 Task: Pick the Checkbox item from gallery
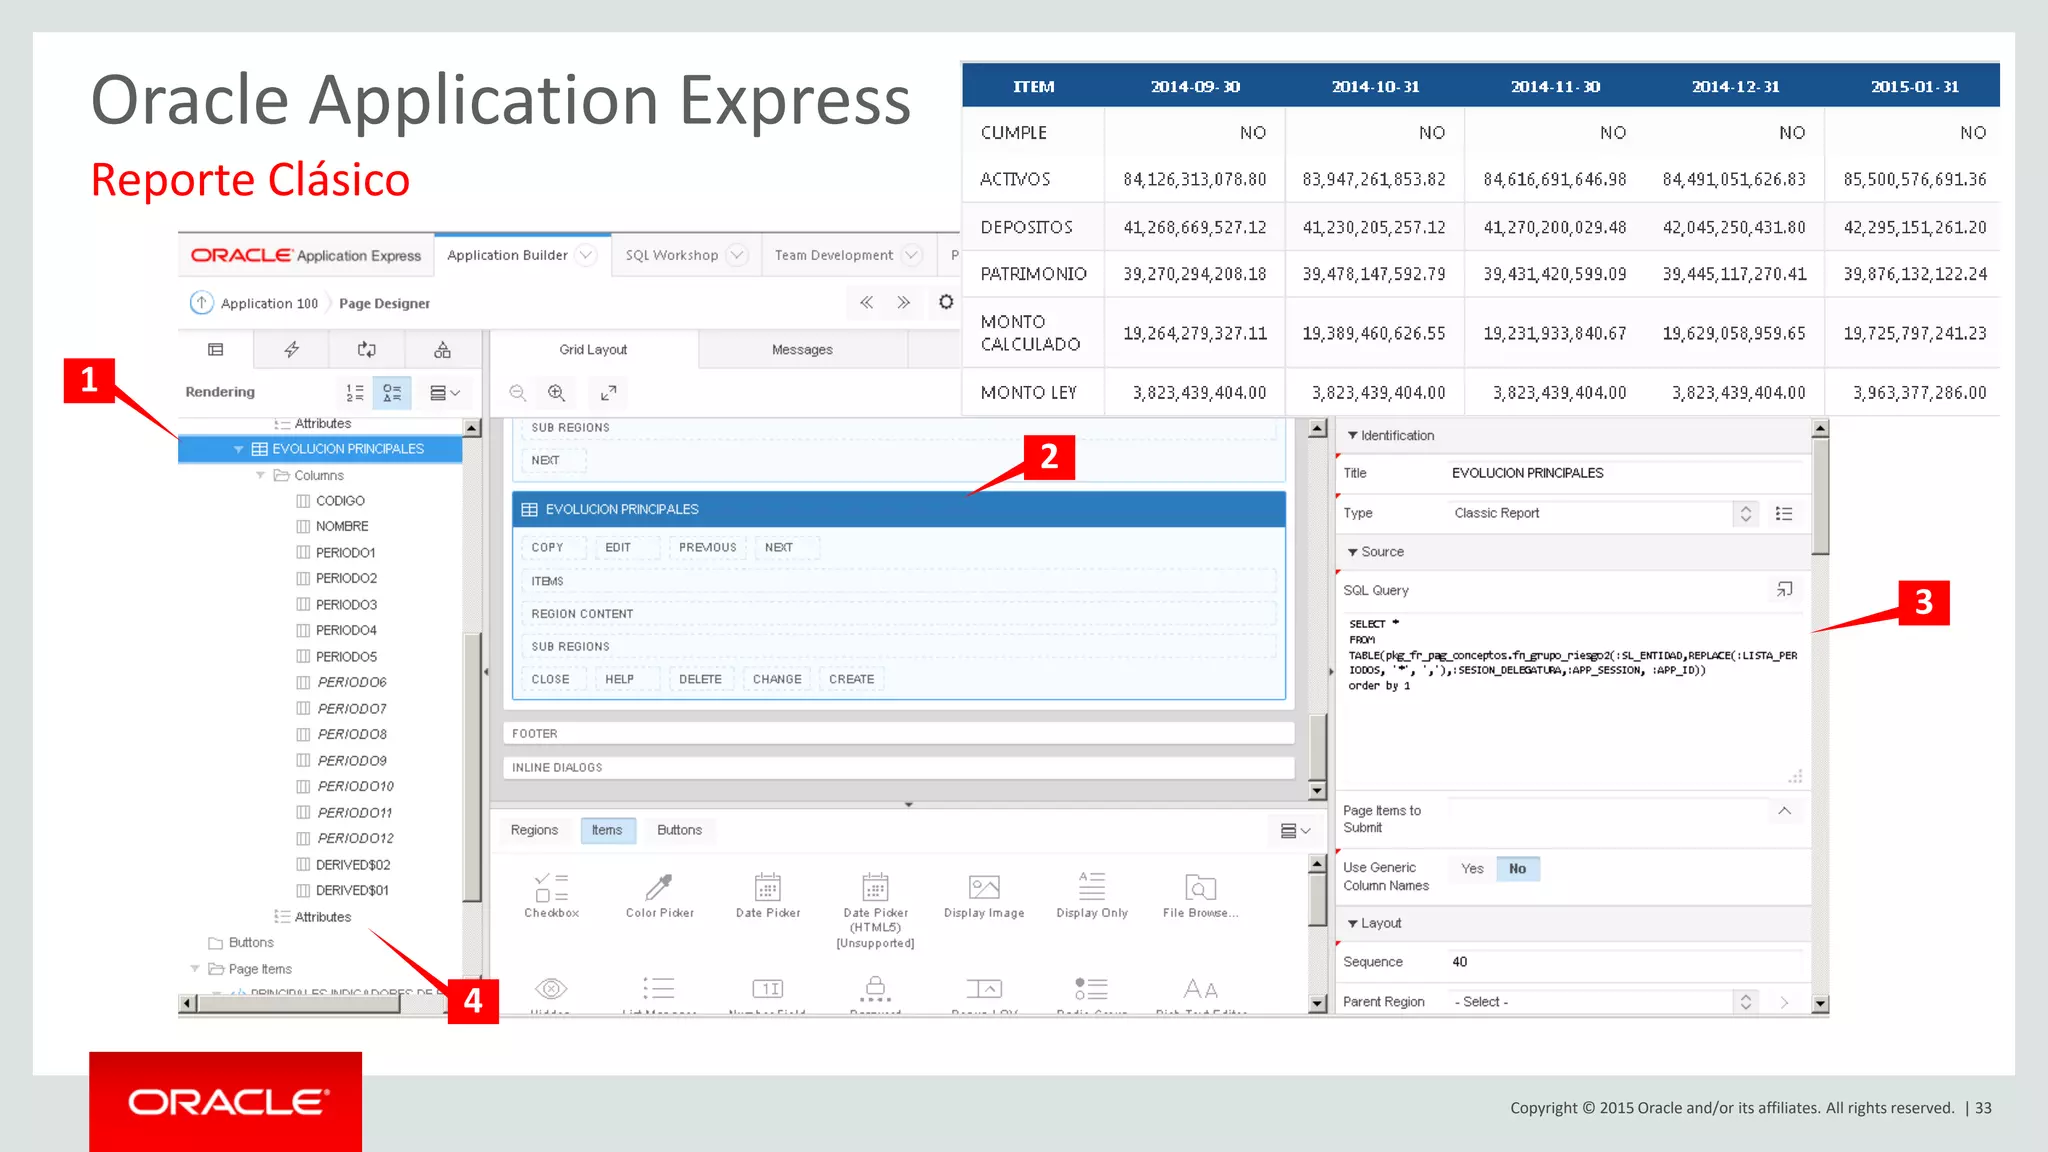552,894
